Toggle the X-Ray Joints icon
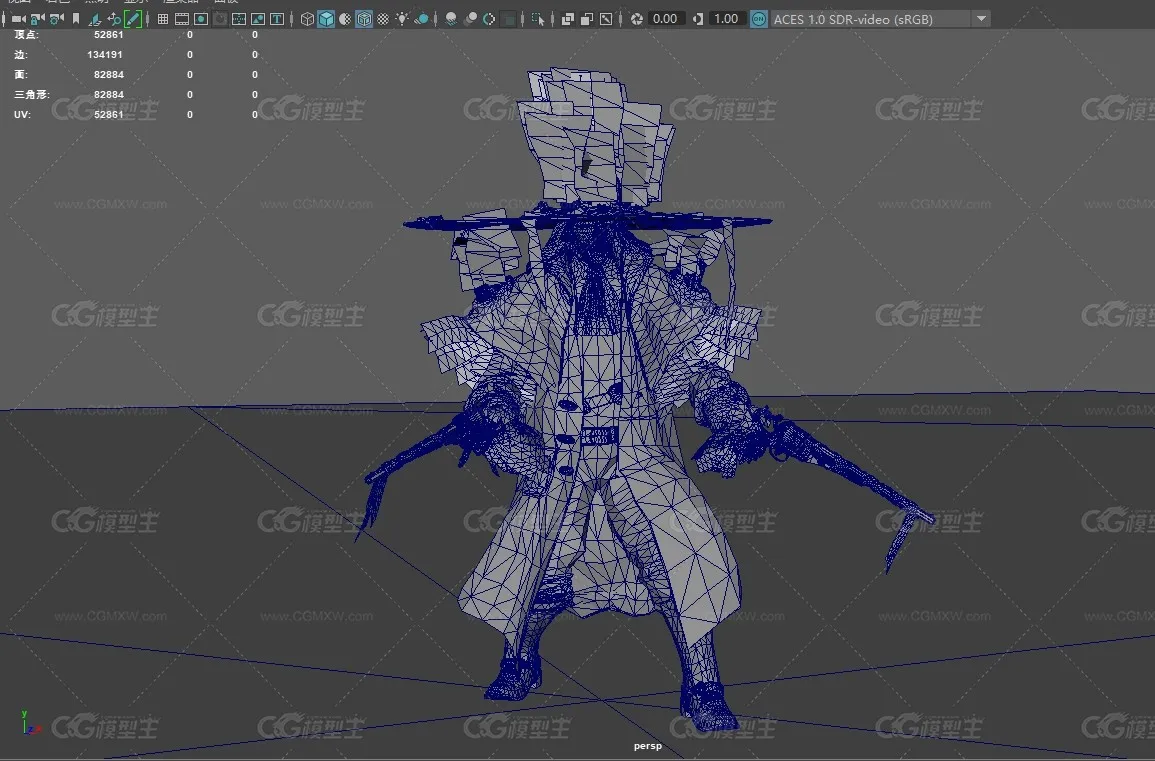Image resolution: width=1155 pixels, height=761 pixels. tap(606, 19)
